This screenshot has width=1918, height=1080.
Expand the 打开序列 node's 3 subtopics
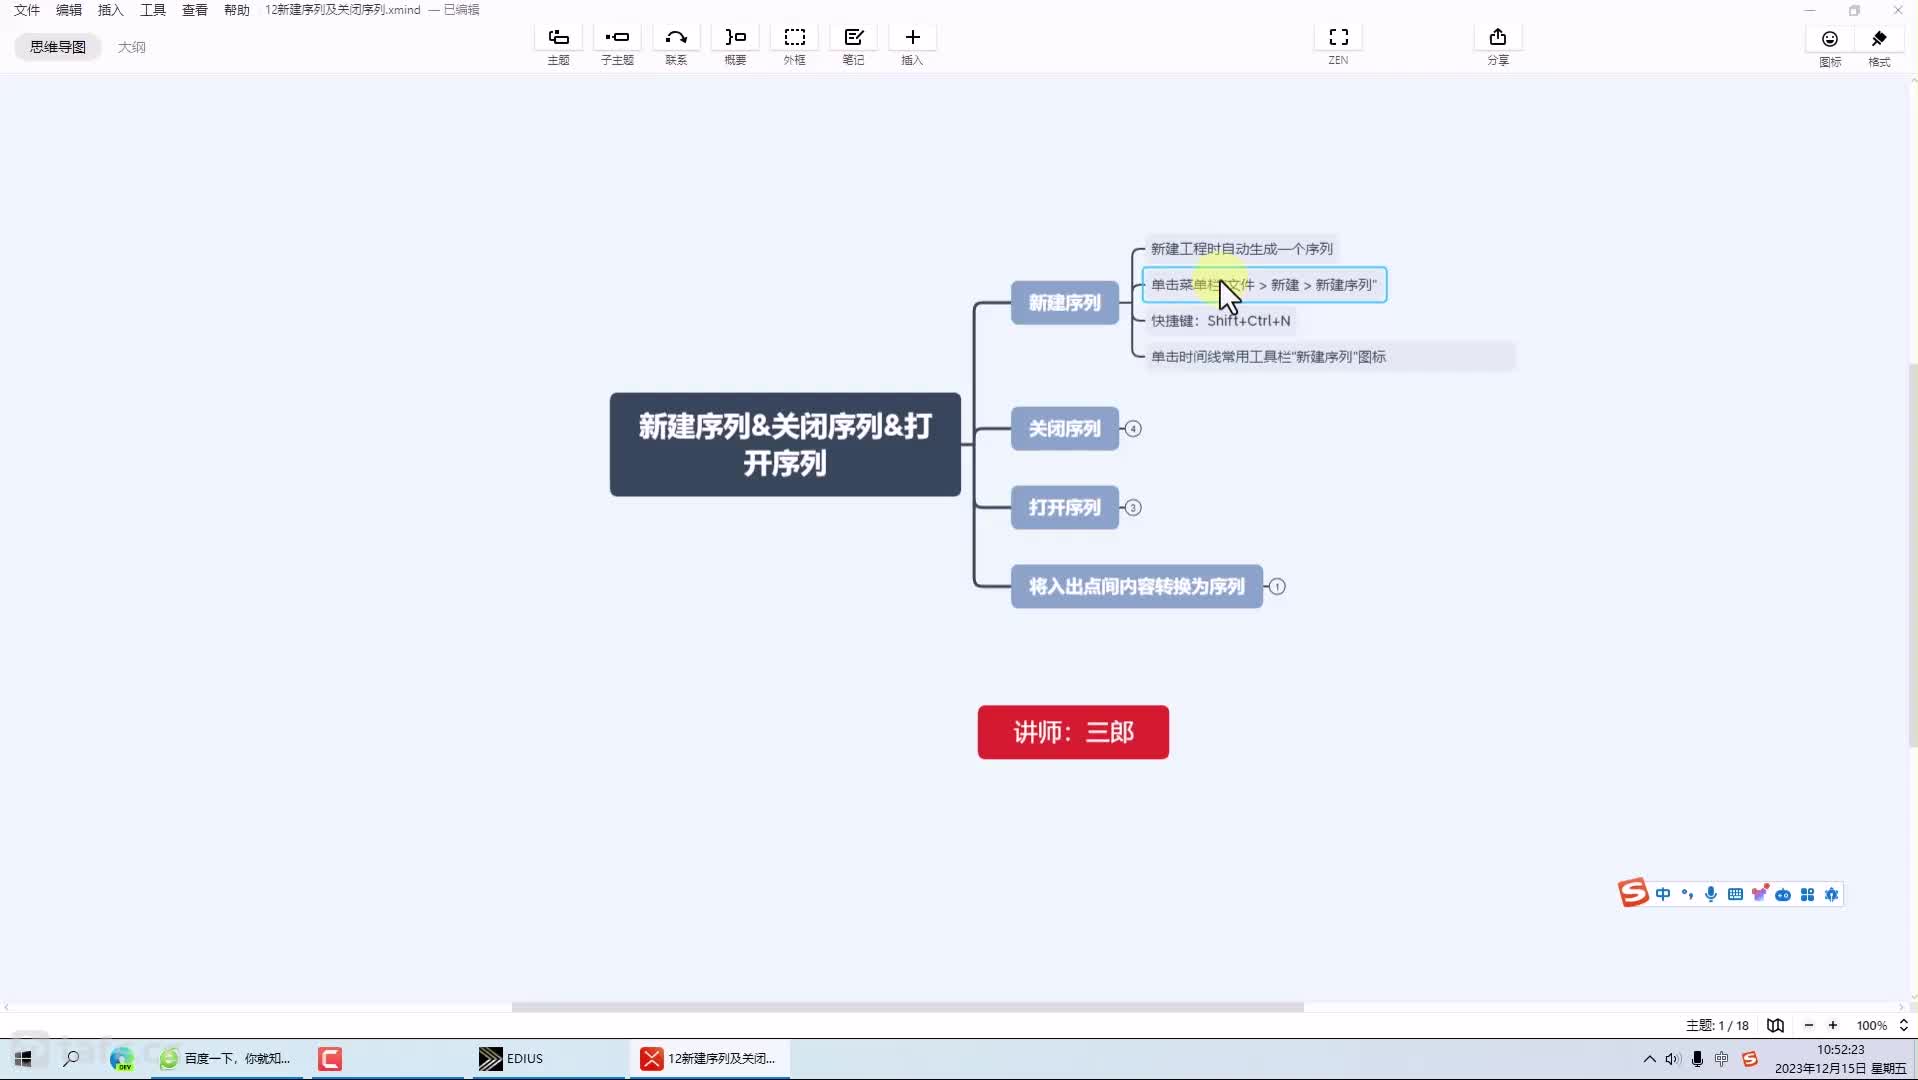click(x=1133, y=508)
